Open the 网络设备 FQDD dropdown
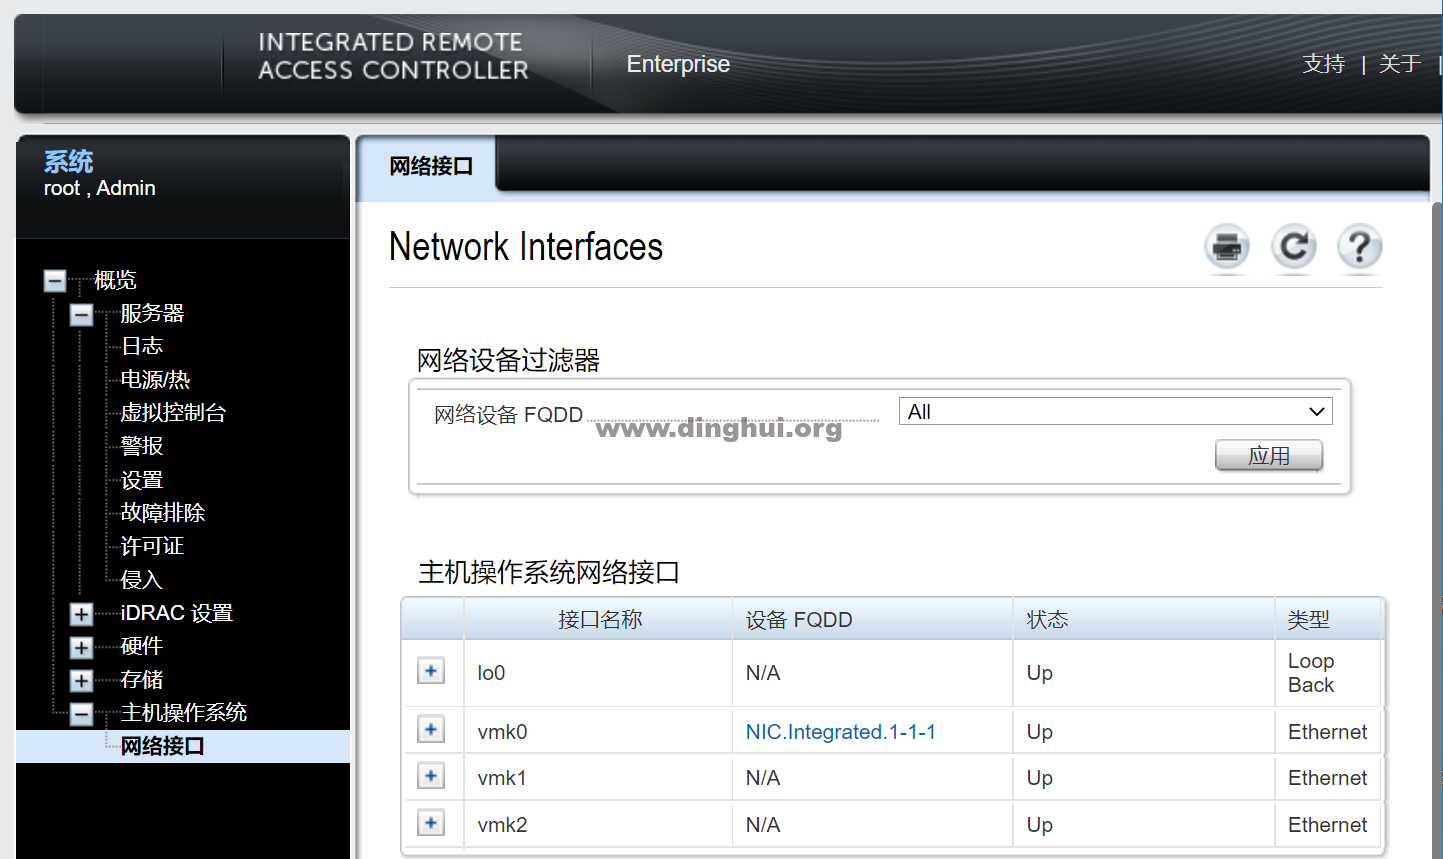Image resolution: width=1443 pixels, height=859 pixels. 1116,412
